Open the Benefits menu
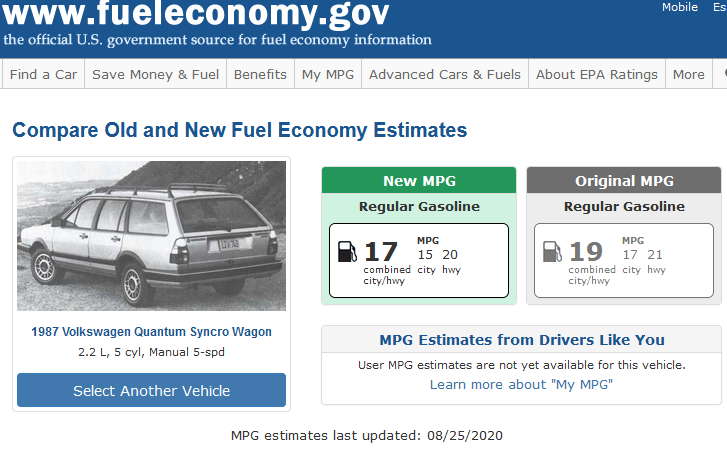This screenshot has height=466, width=727. point(260,74)
